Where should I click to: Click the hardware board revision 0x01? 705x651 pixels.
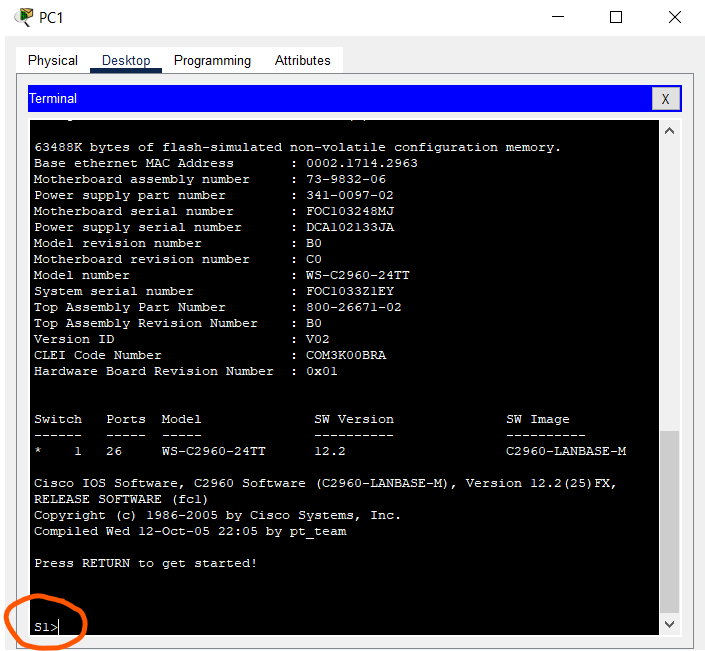click(x=322, y=371)
